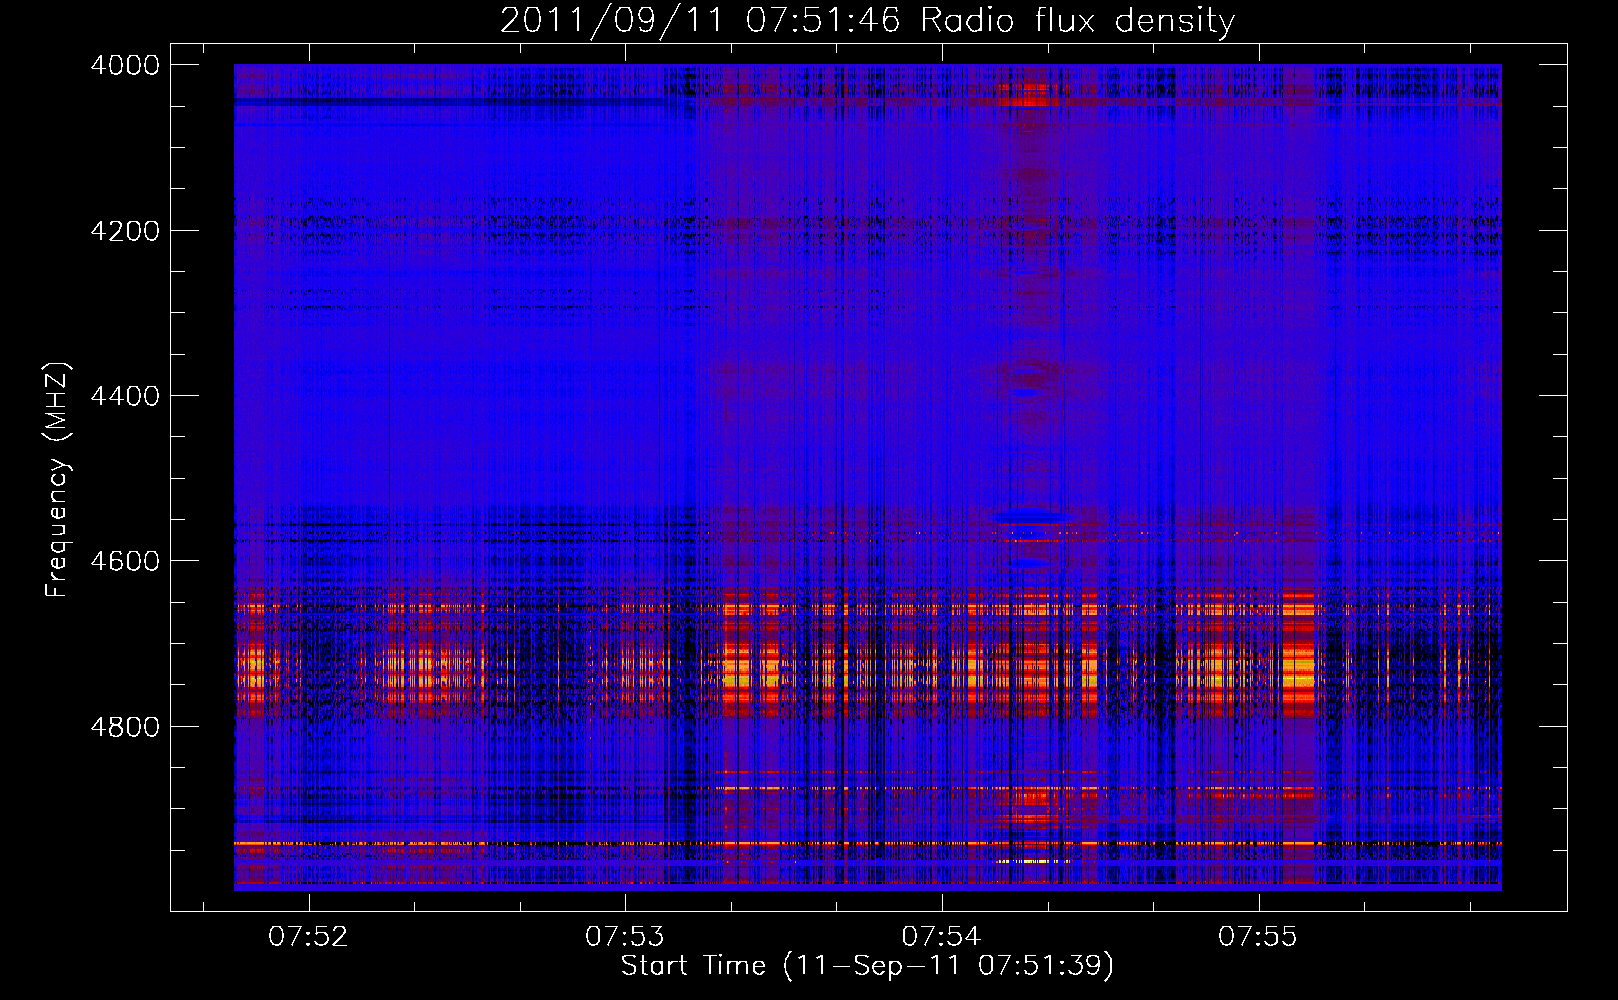Click the 07:54 time axis label
This screenshot has width=1618, height=1000.
click(x=942, y=937)
